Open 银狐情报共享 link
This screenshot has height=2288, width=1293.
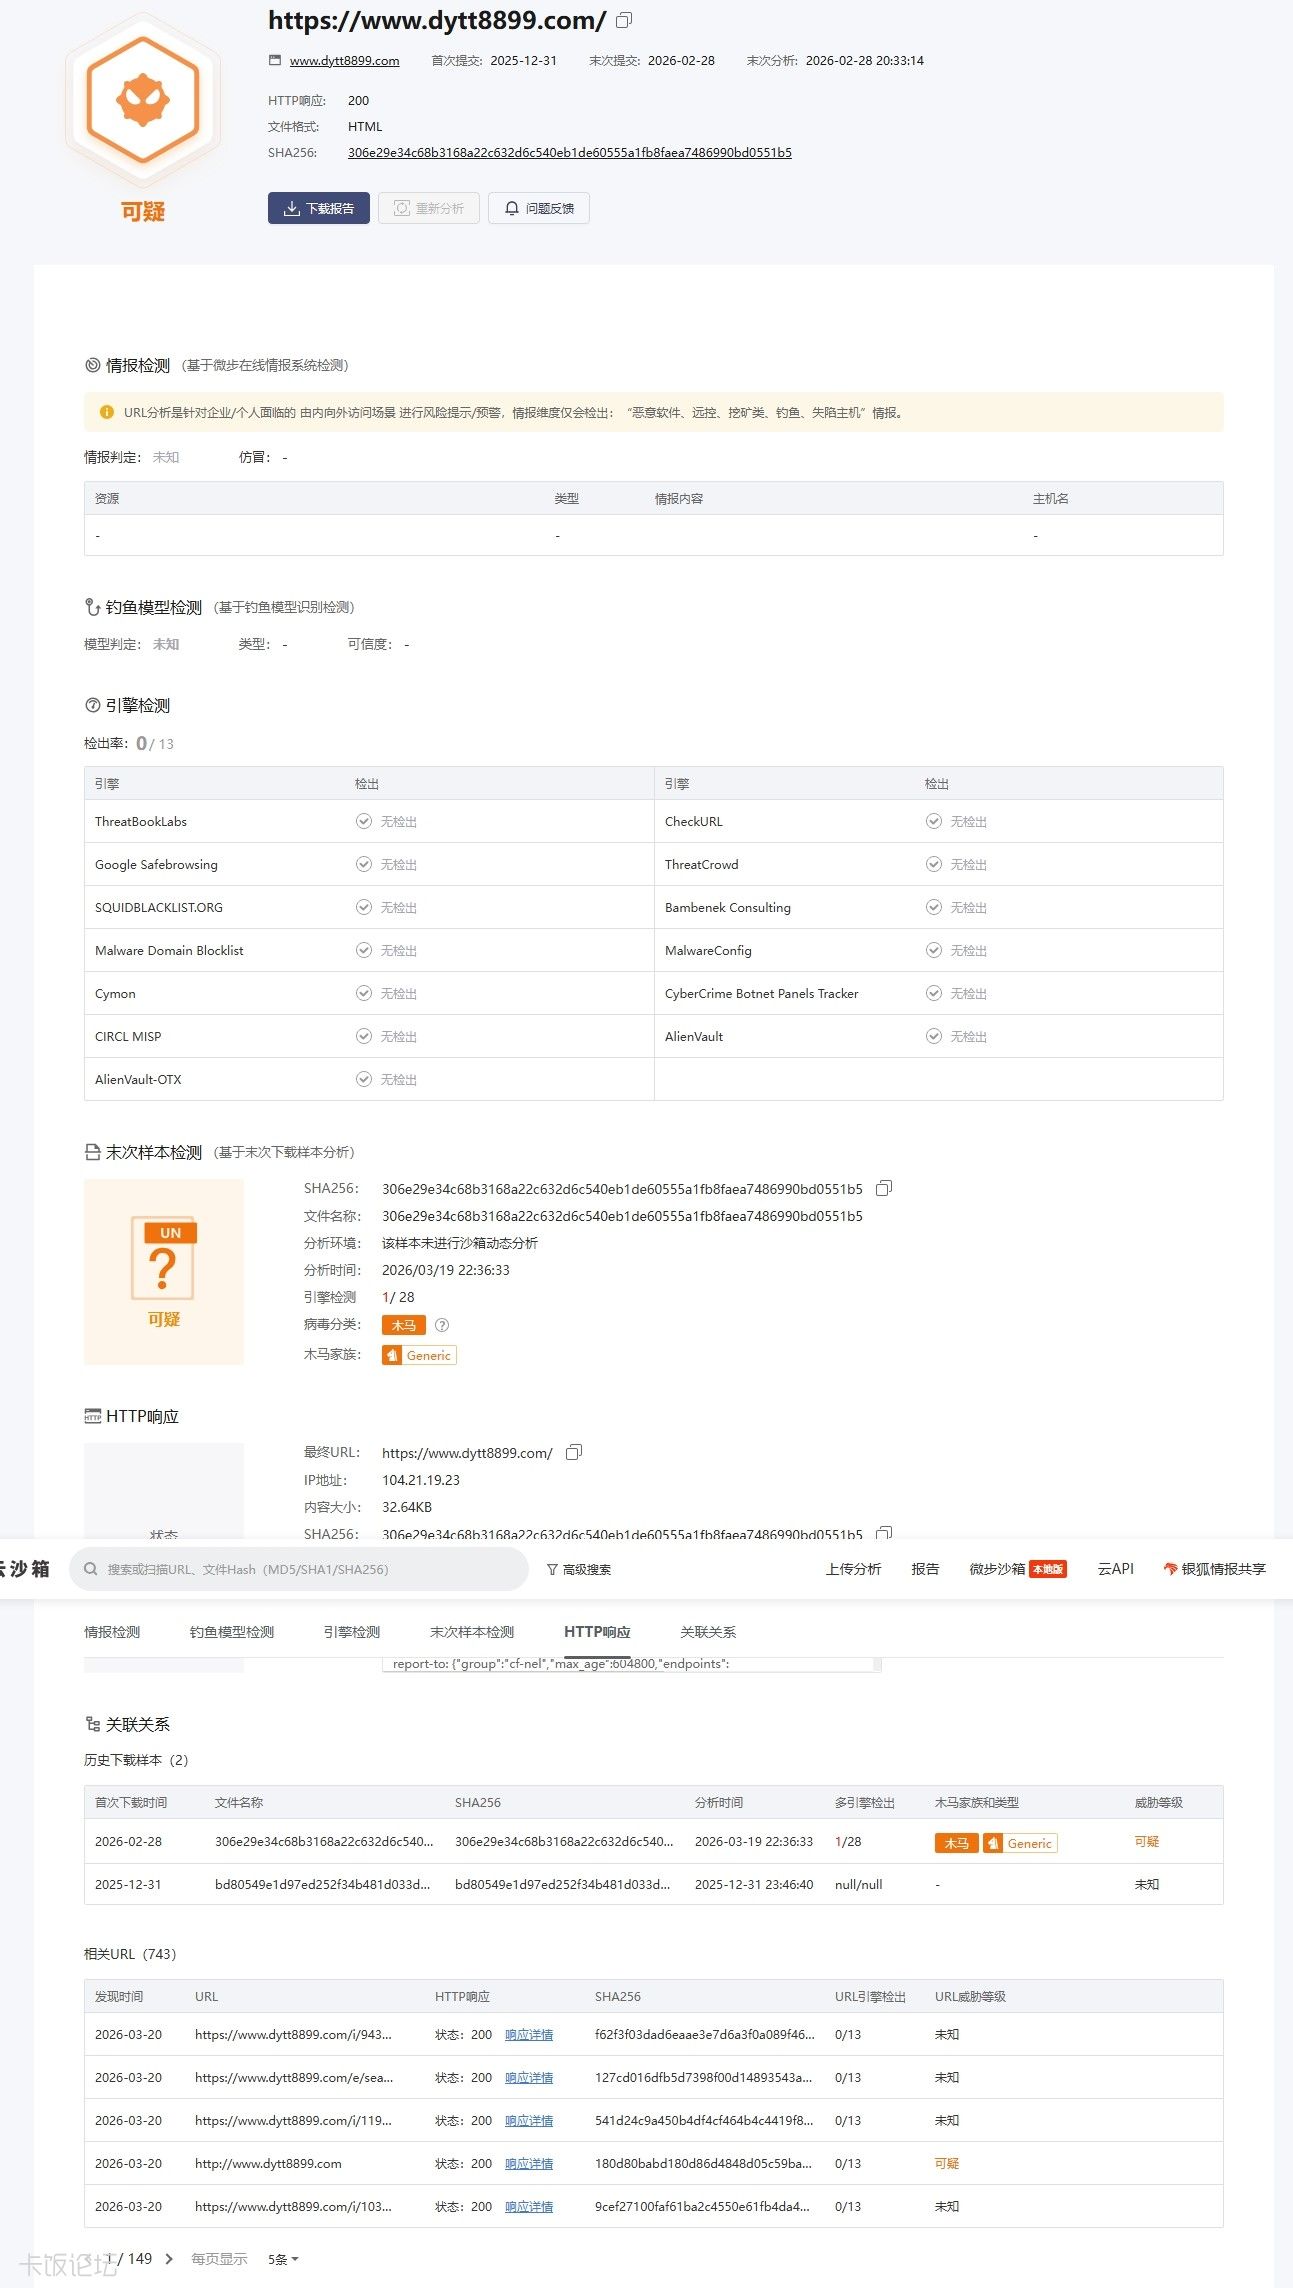(x=1214, y=1569)
